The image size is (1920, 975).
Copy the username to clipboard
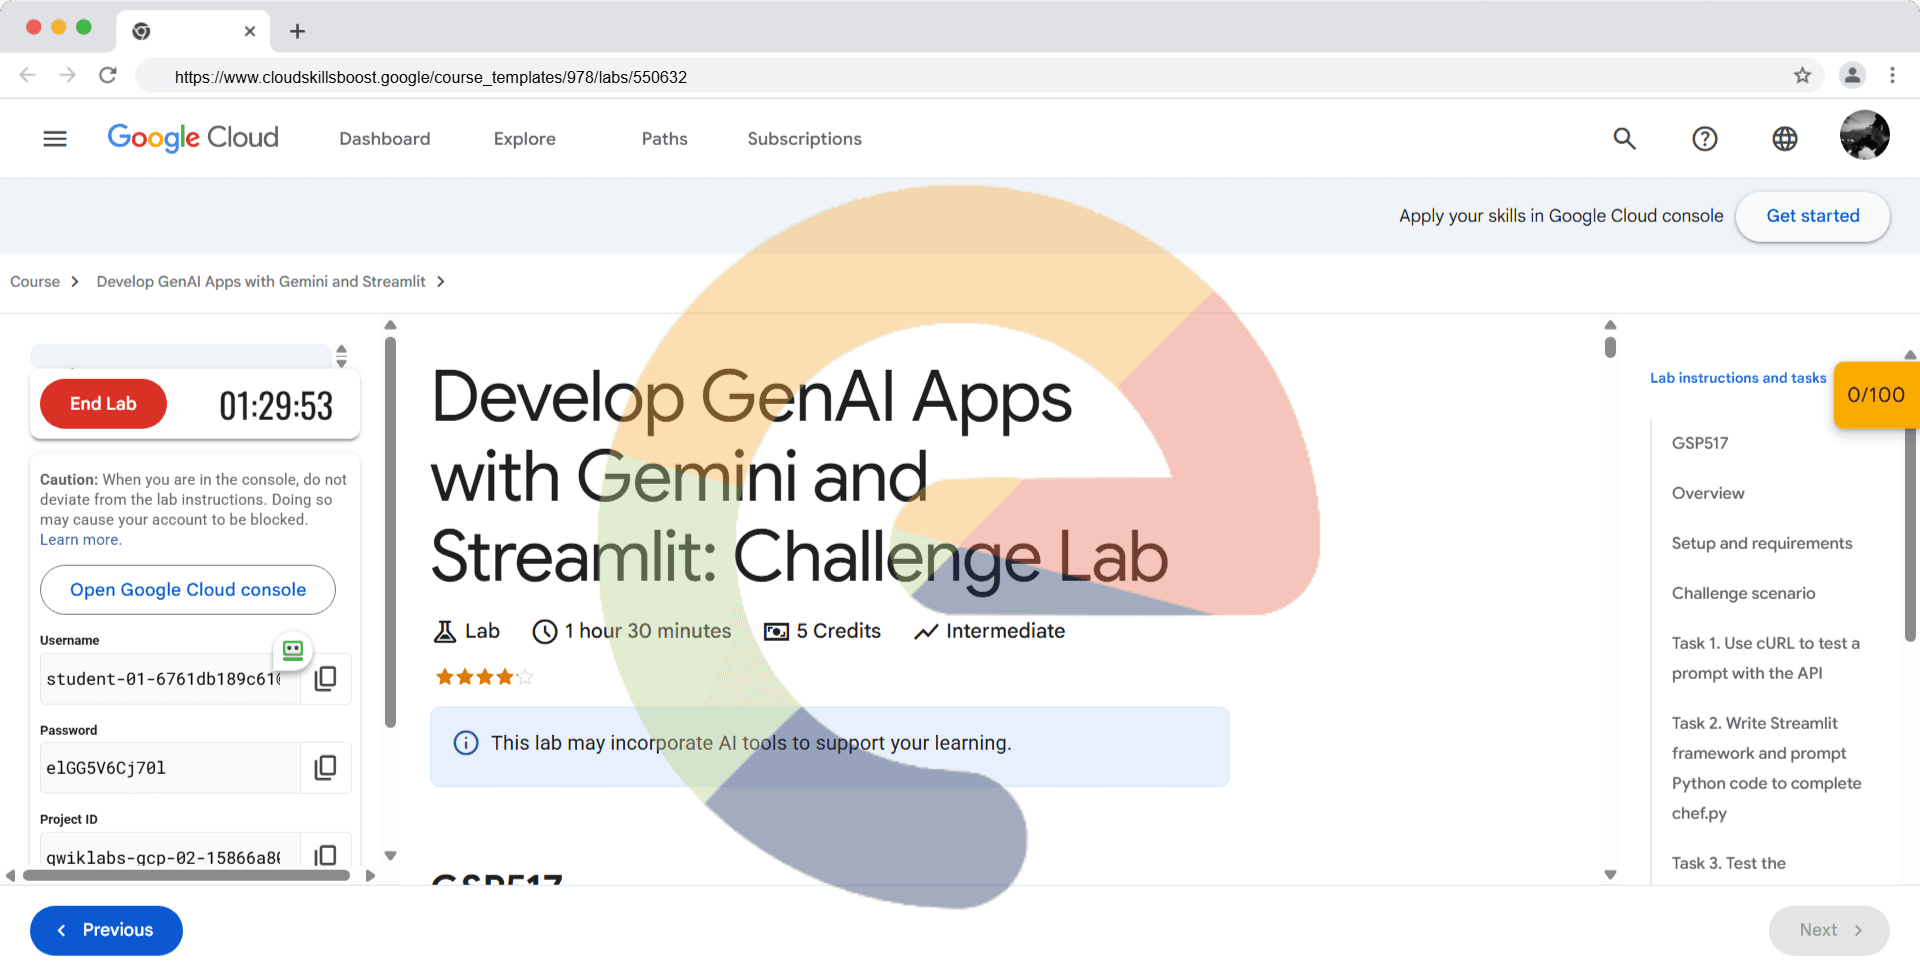click(325, 679)
